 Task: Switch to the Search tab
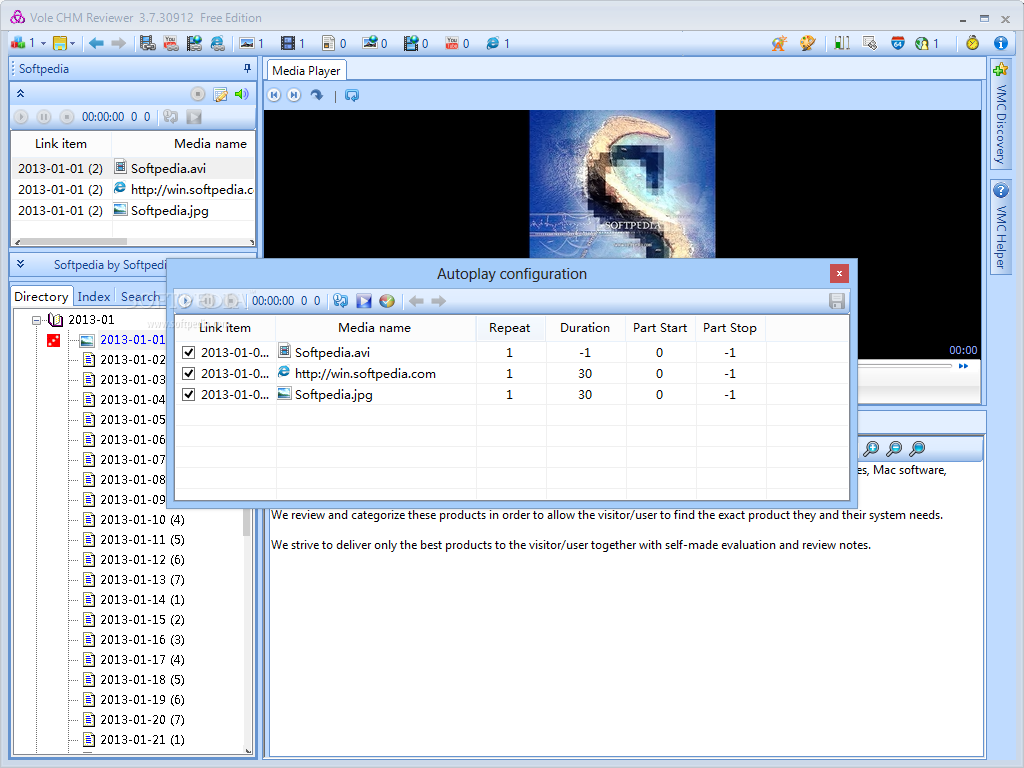pyautogui.click(x=140, y=296)
